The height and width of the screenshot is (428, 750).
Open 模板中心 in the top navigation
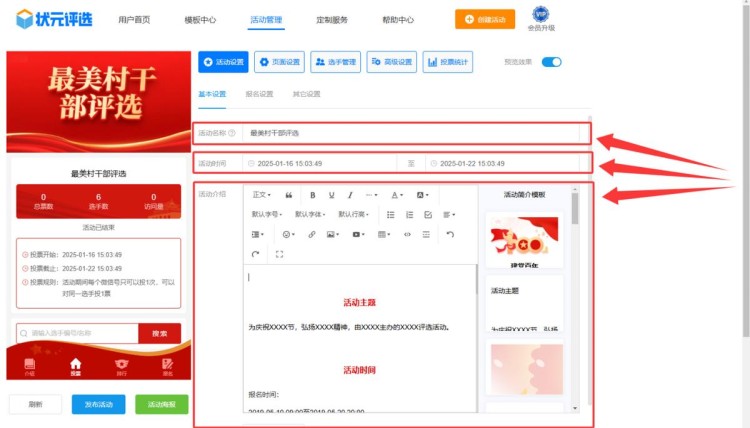[200, 19]
